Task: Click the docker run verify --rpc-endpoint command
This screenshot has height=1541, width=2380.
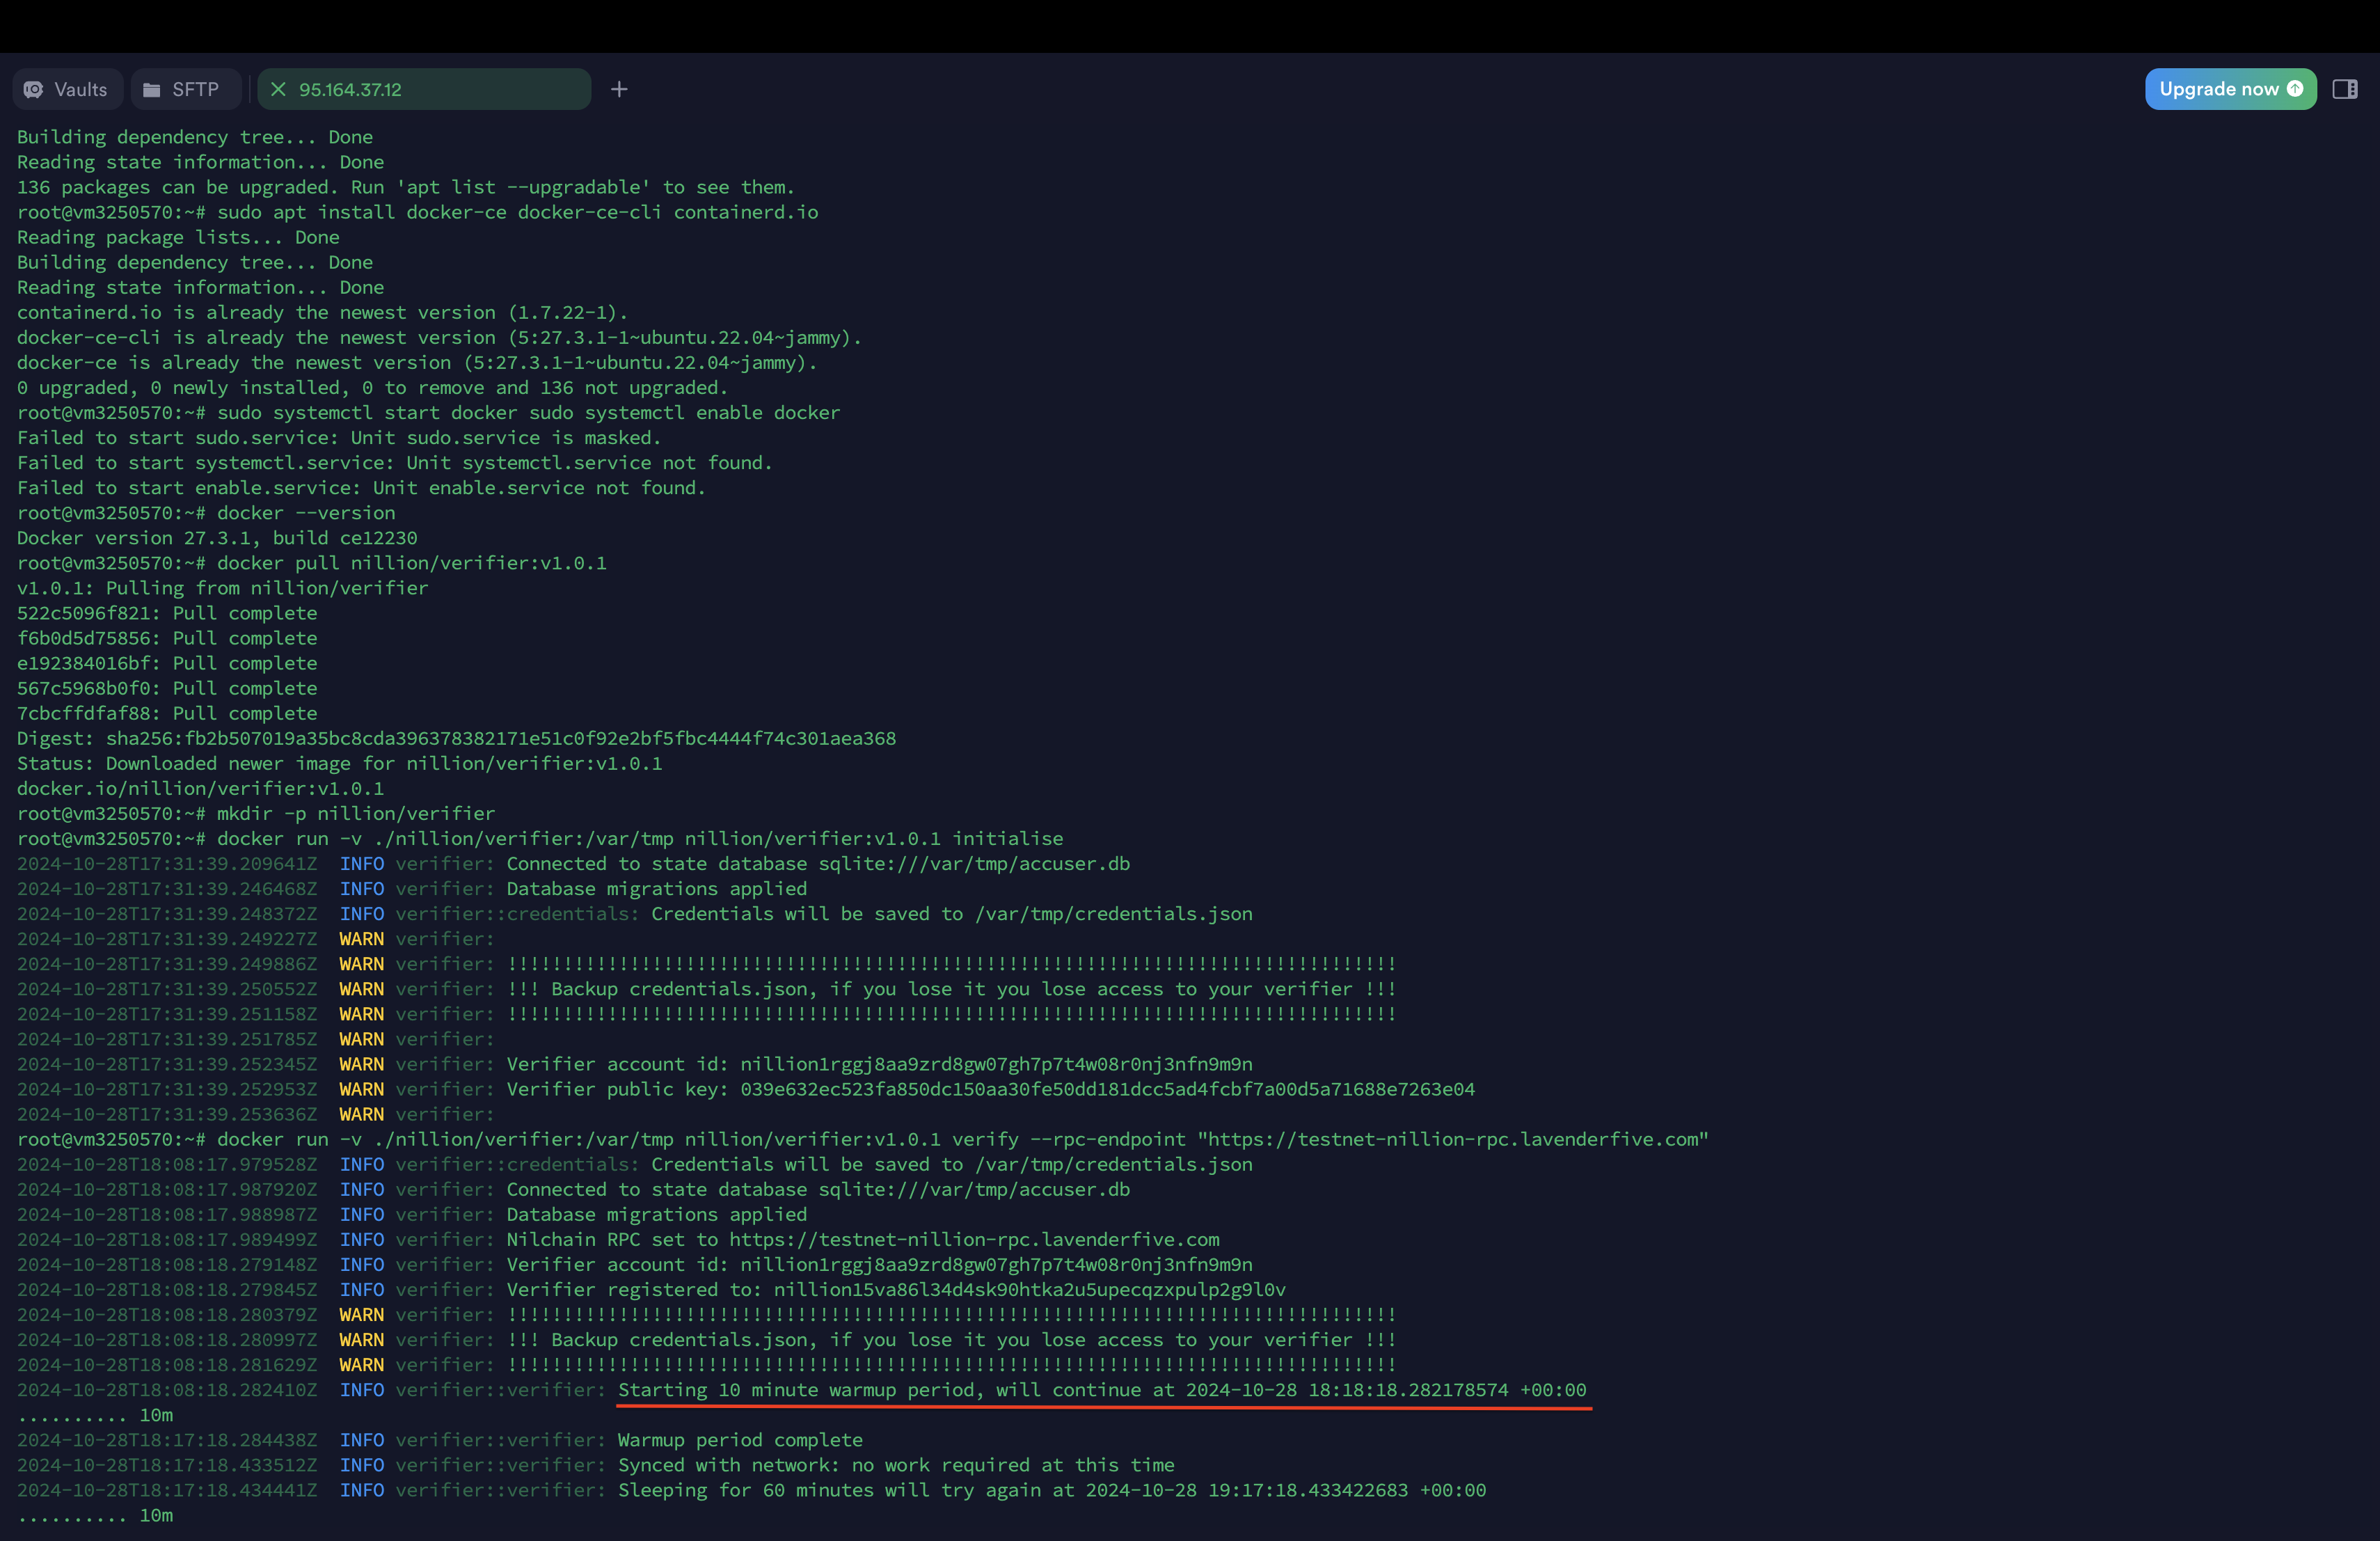Action: point(863,1139)
